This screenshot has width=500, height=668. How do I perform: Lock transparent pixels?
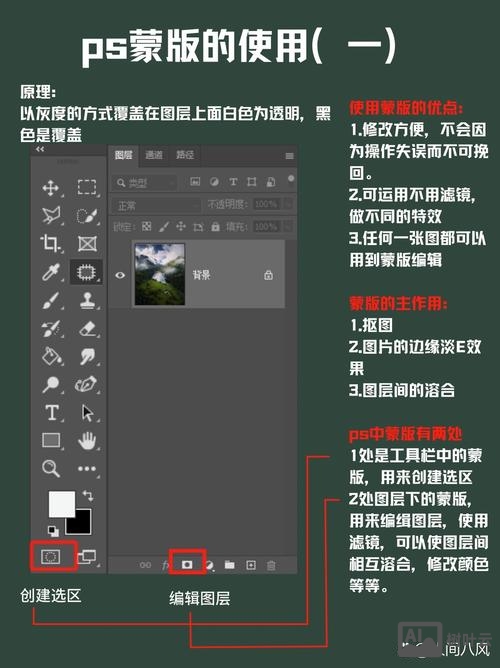tap(146, 226)
